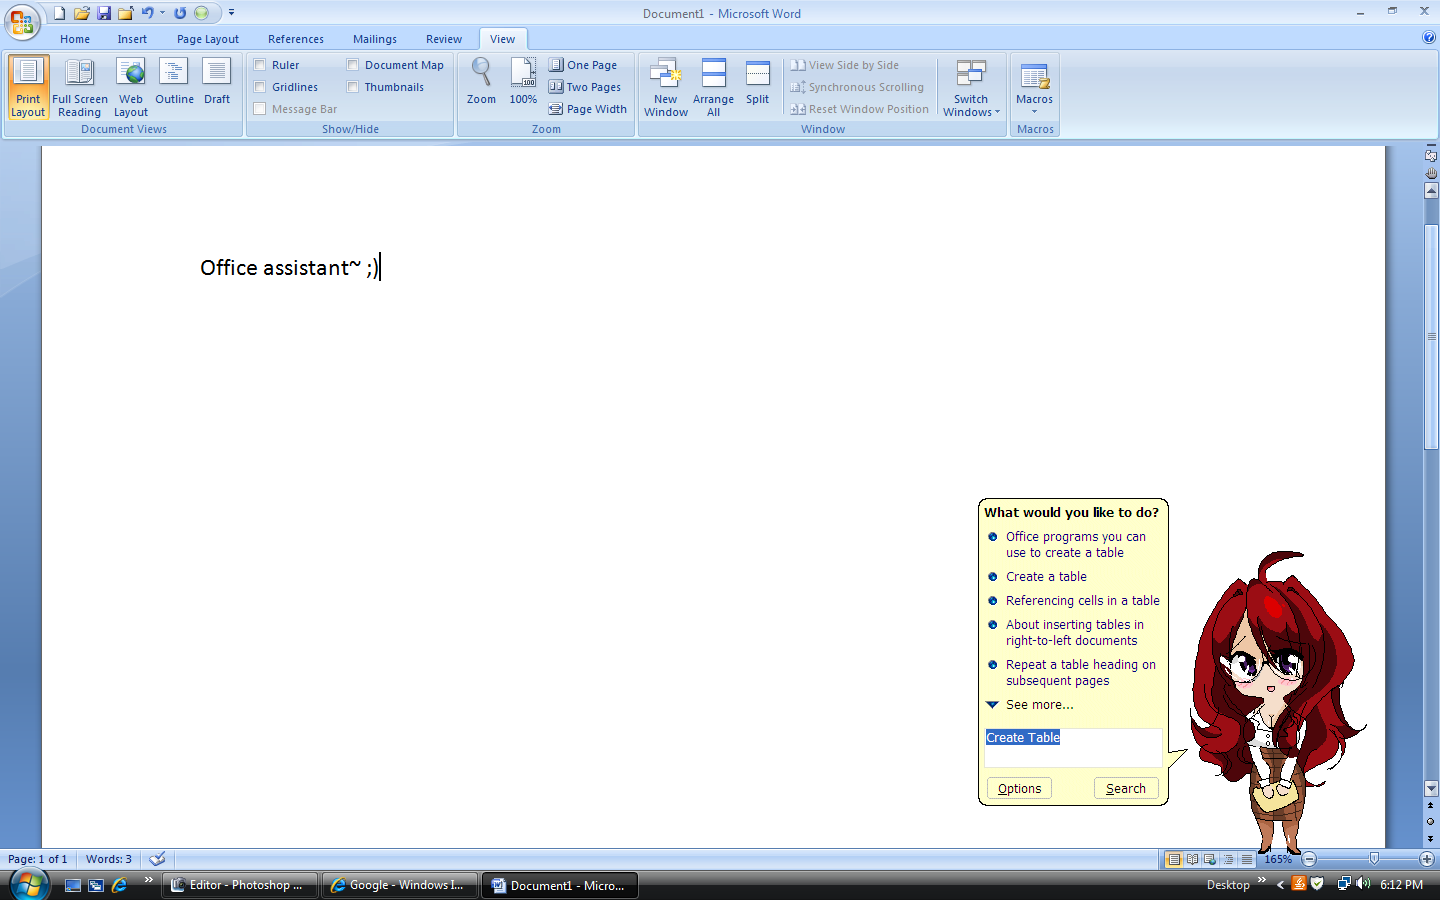Open the Page Layout tab
Image resolution: width=1440 pixels, height=900 pixels.
[208, 39]
